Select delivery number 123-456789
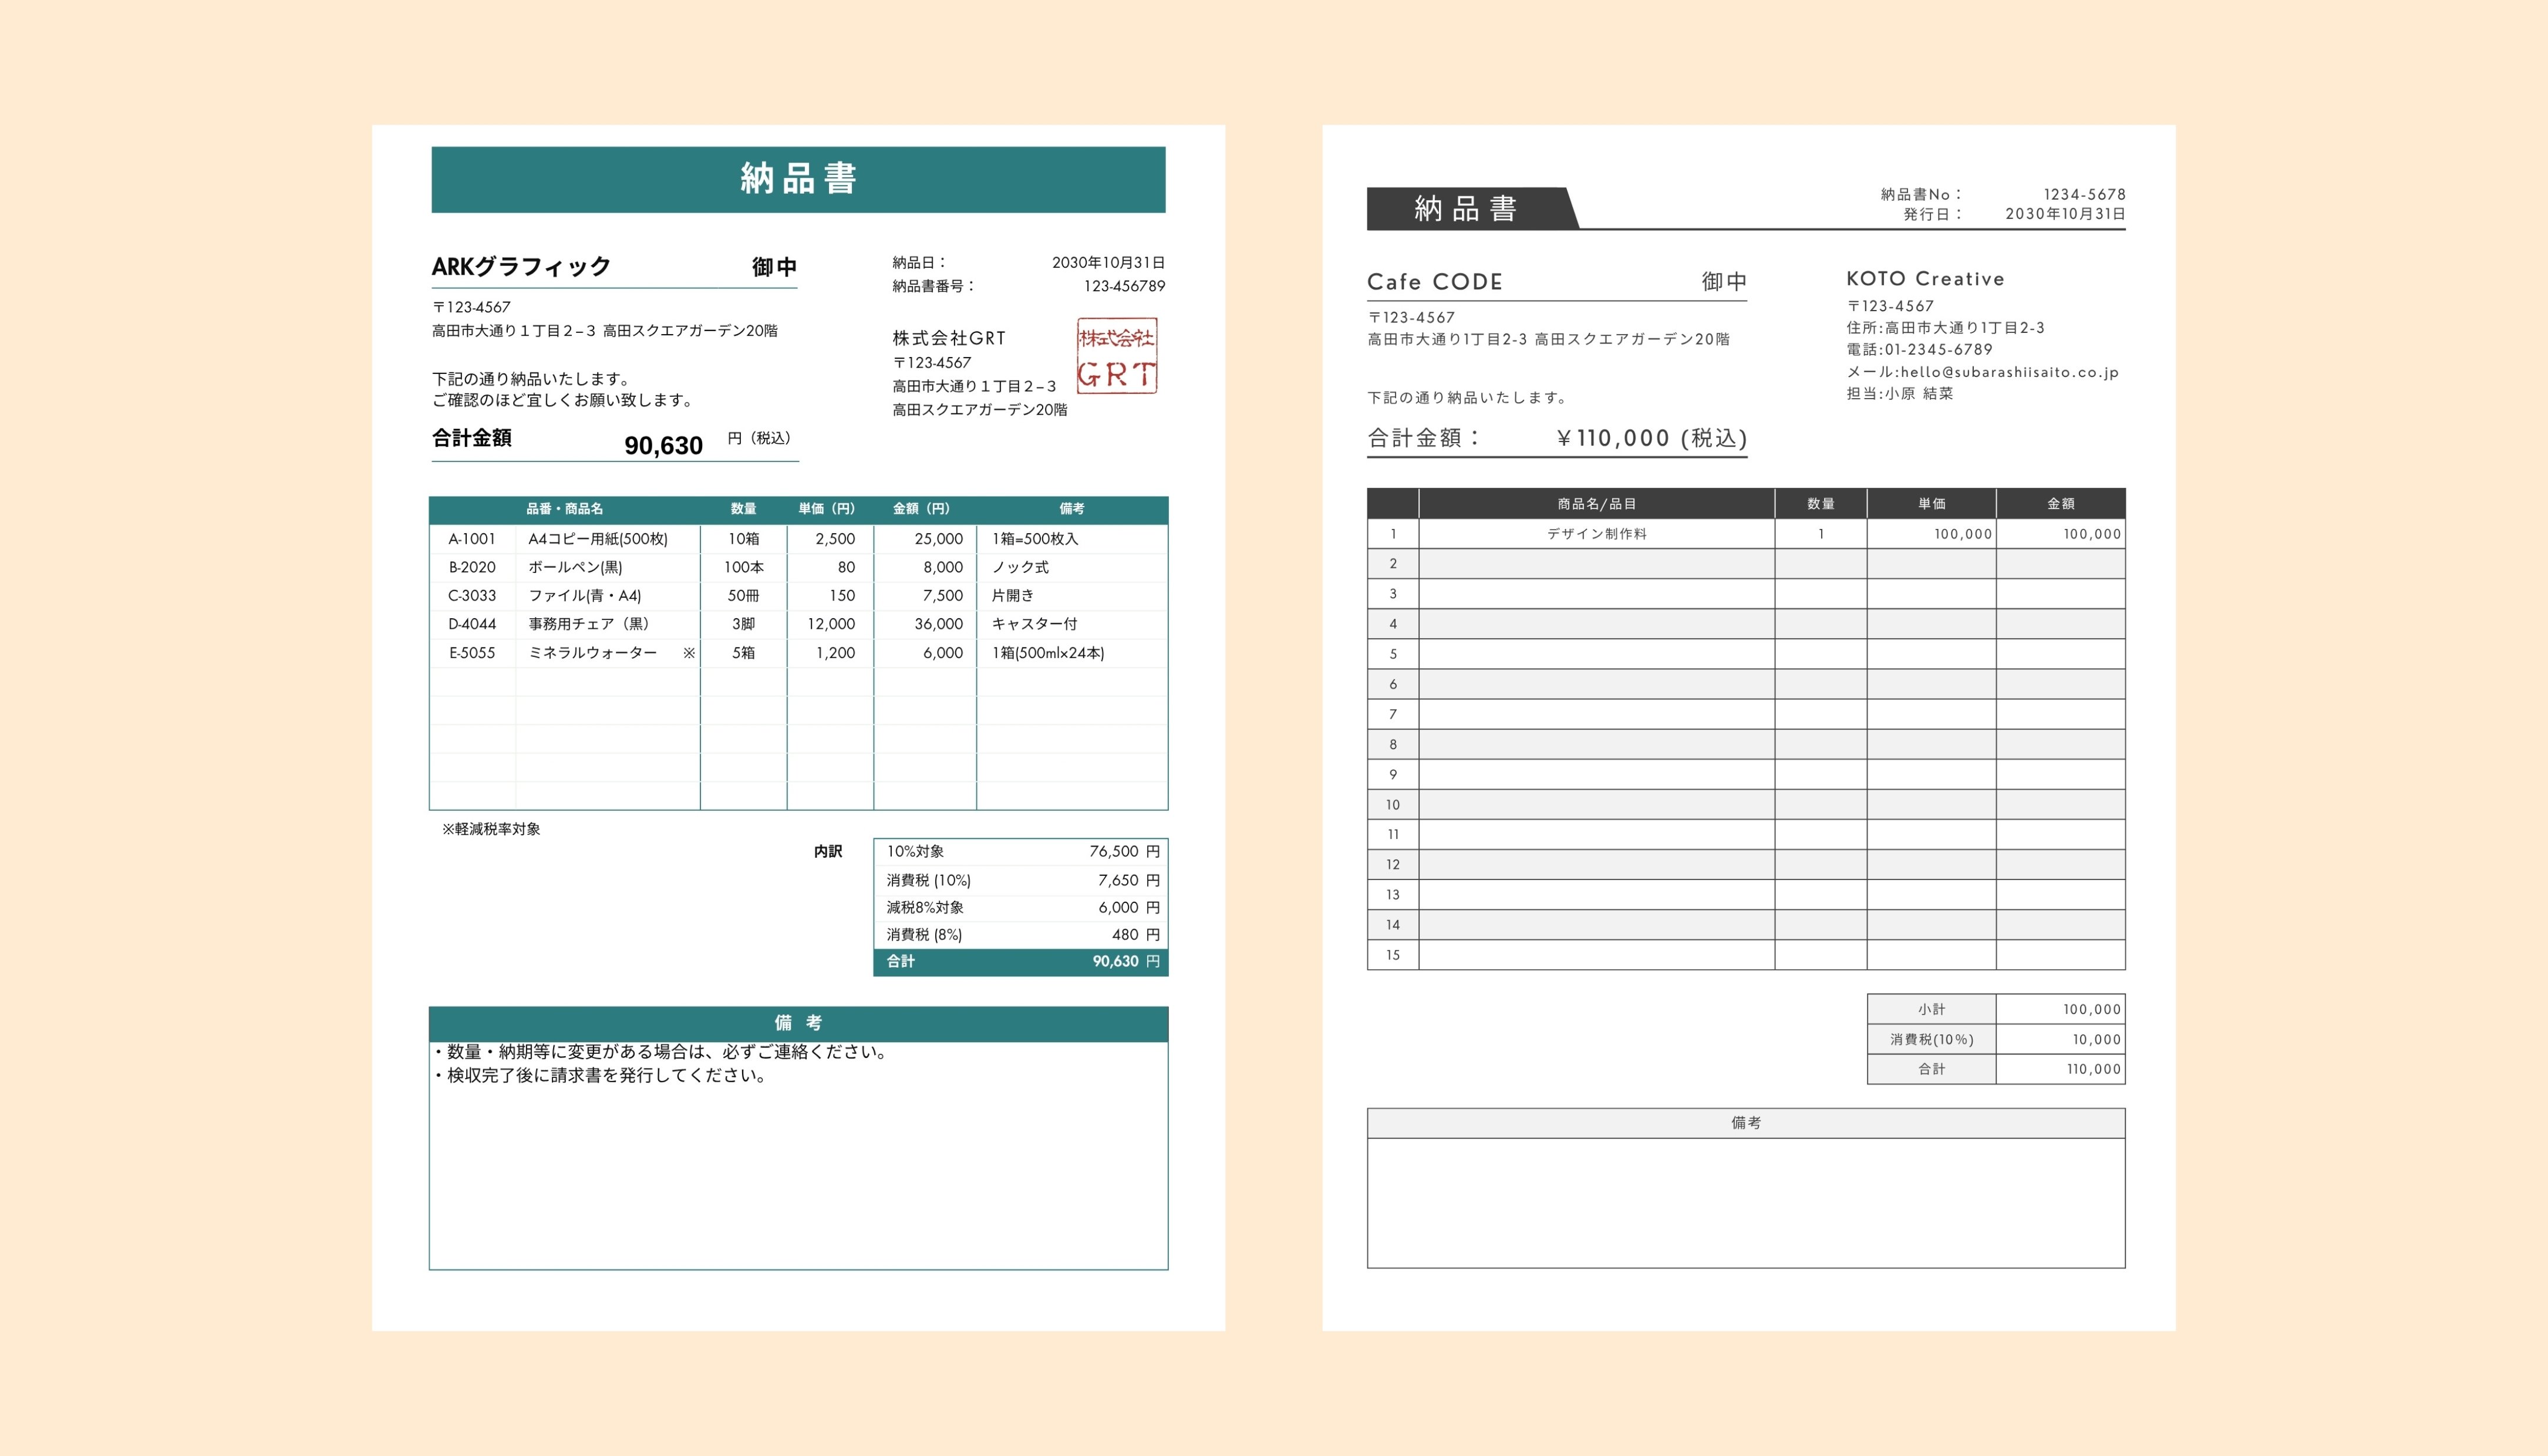This screenshot has height=1456, width=2548. point(1124,286)
